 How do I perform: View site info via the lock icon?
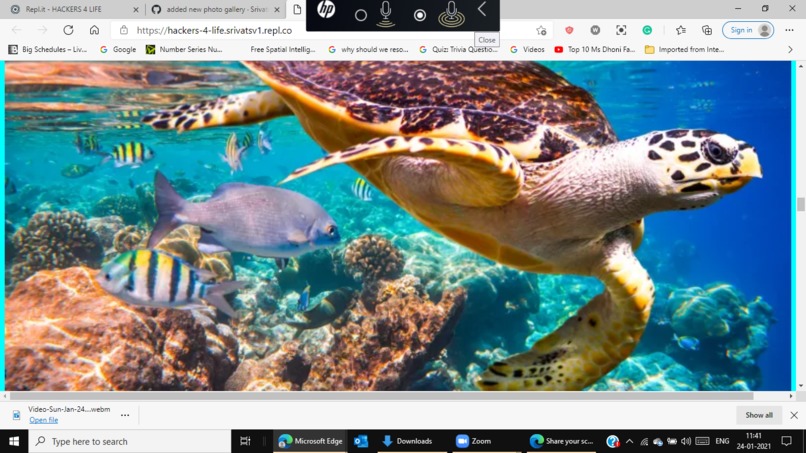(x=123, y=30)
